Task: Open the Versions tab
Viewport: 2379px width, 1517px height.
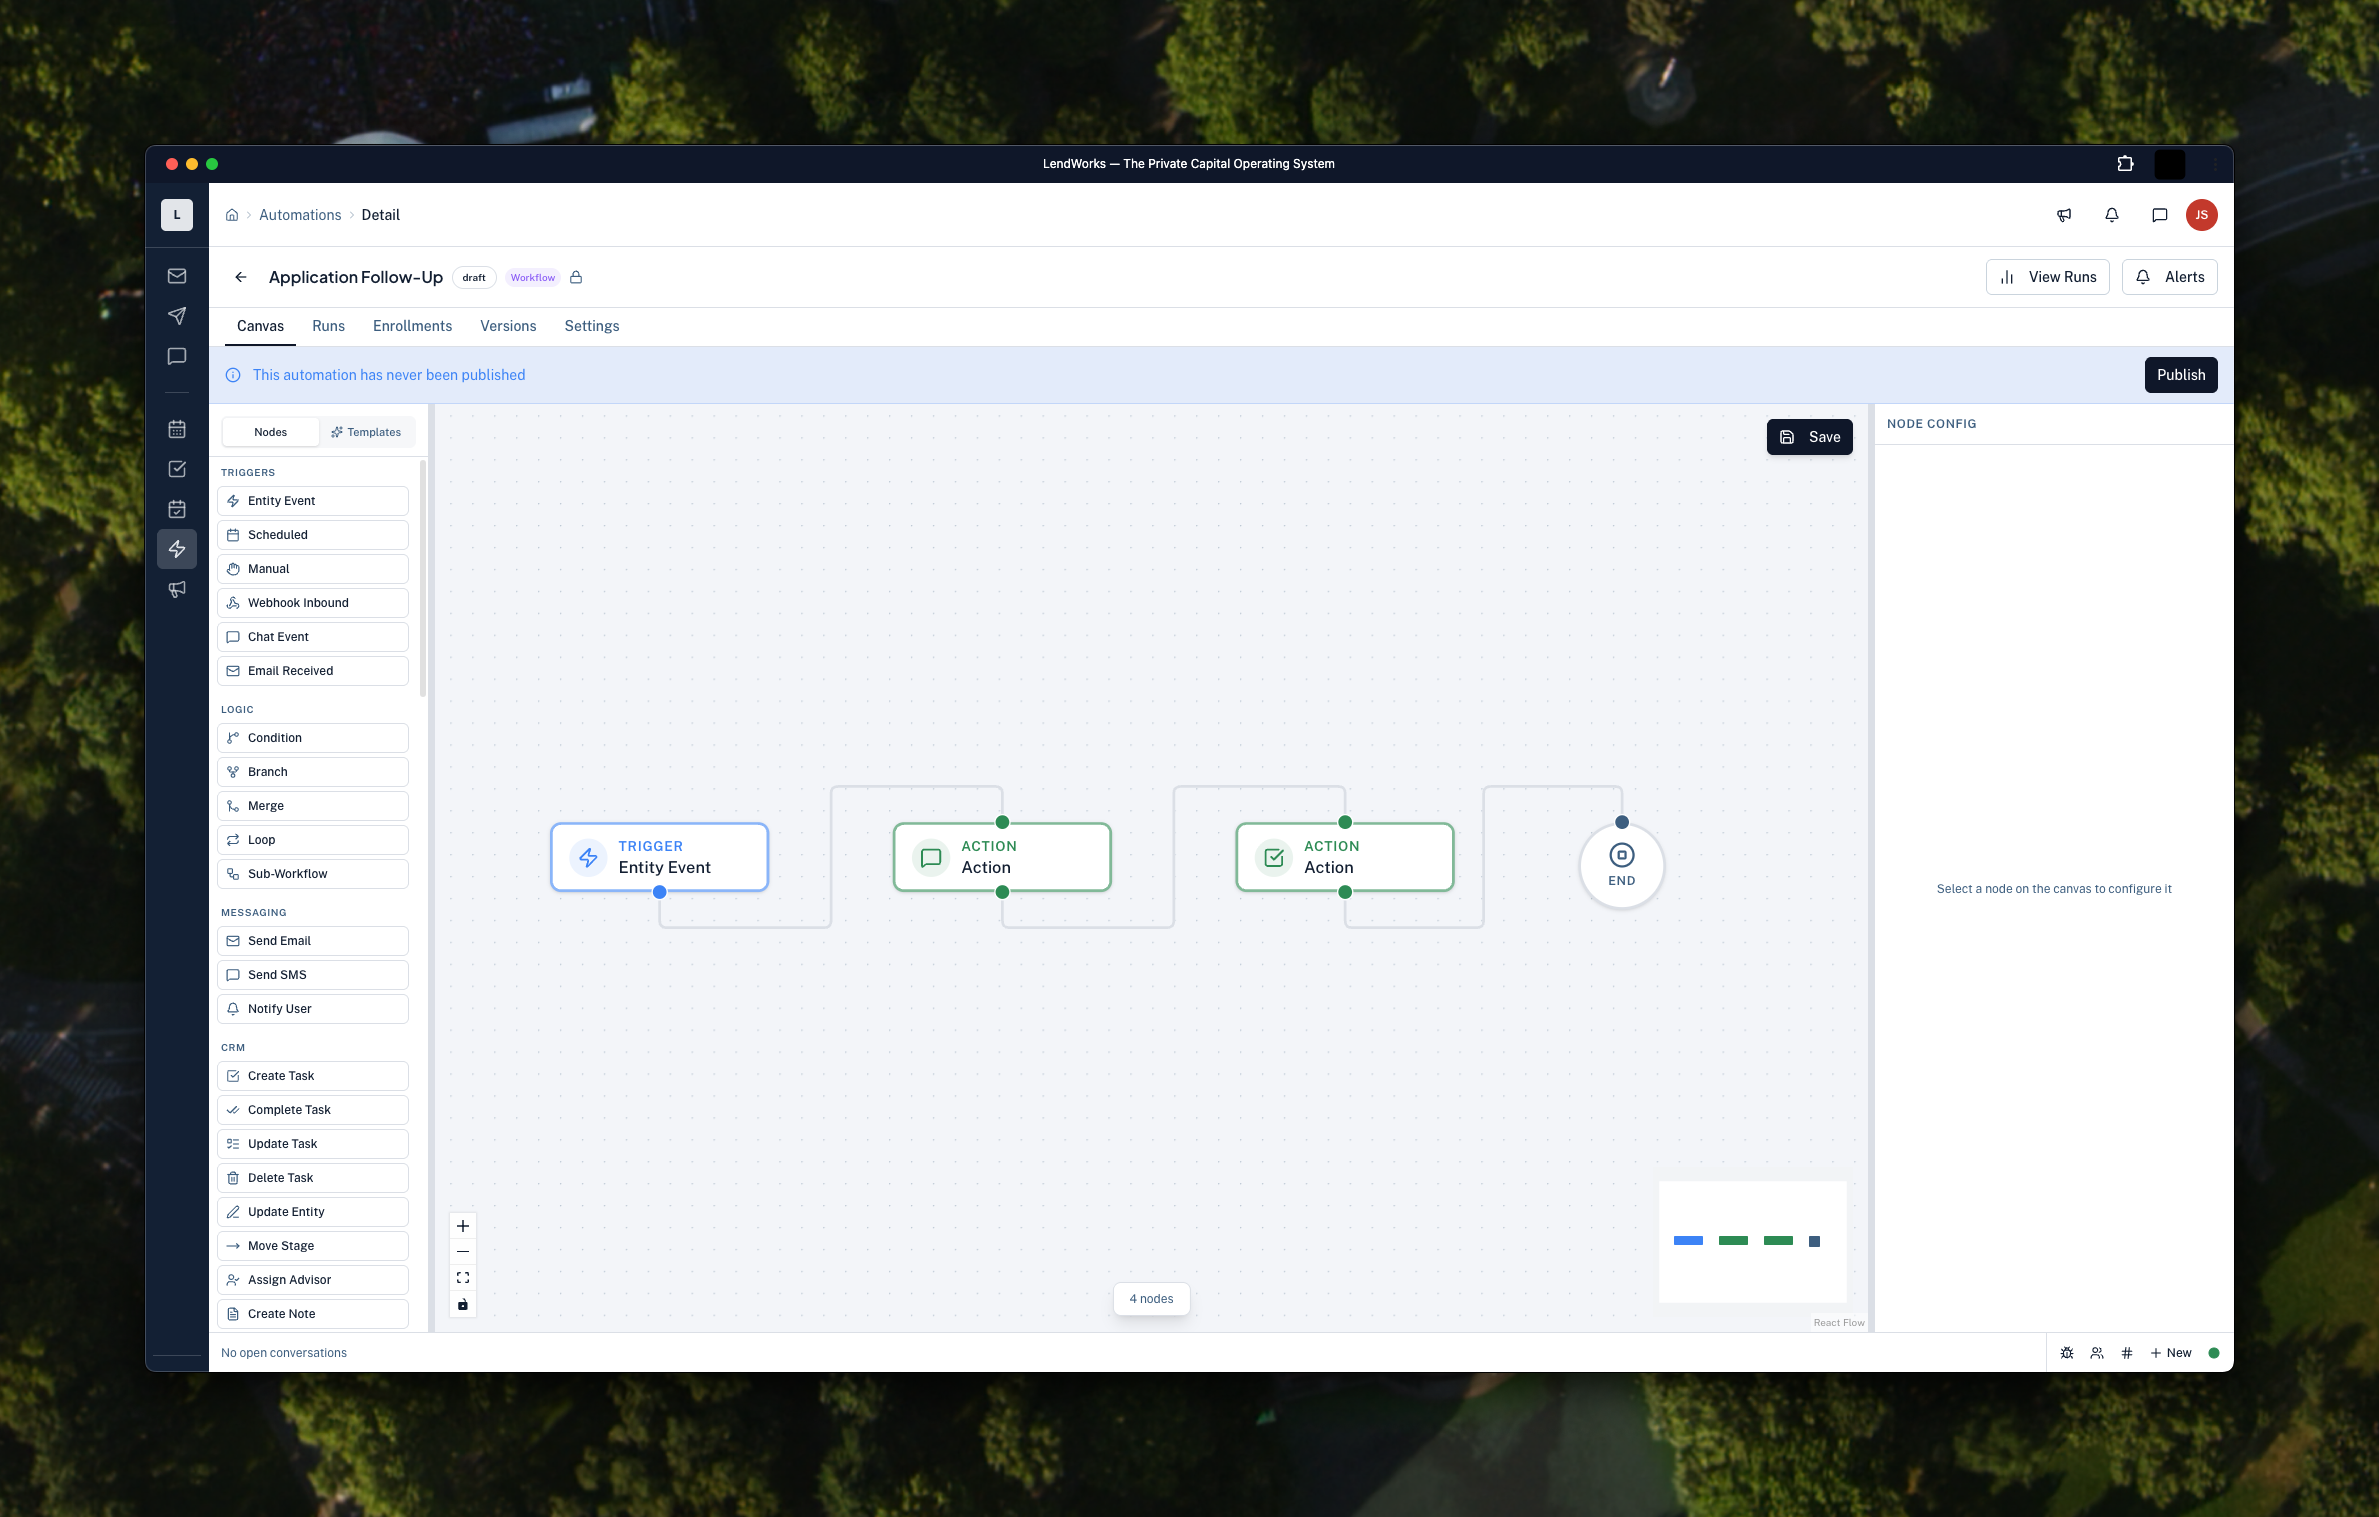Action: [x=508, y=326]
